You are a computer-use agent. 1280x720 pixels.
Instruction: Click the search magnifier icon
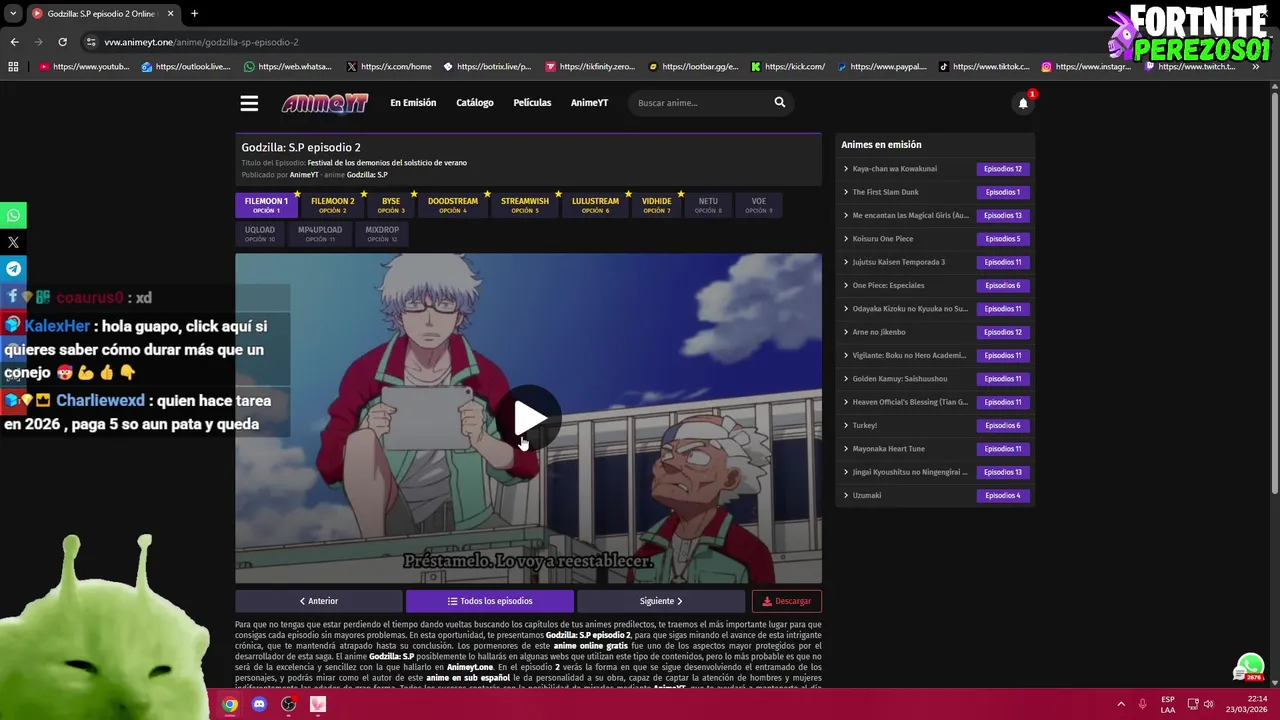pos(780,102)
